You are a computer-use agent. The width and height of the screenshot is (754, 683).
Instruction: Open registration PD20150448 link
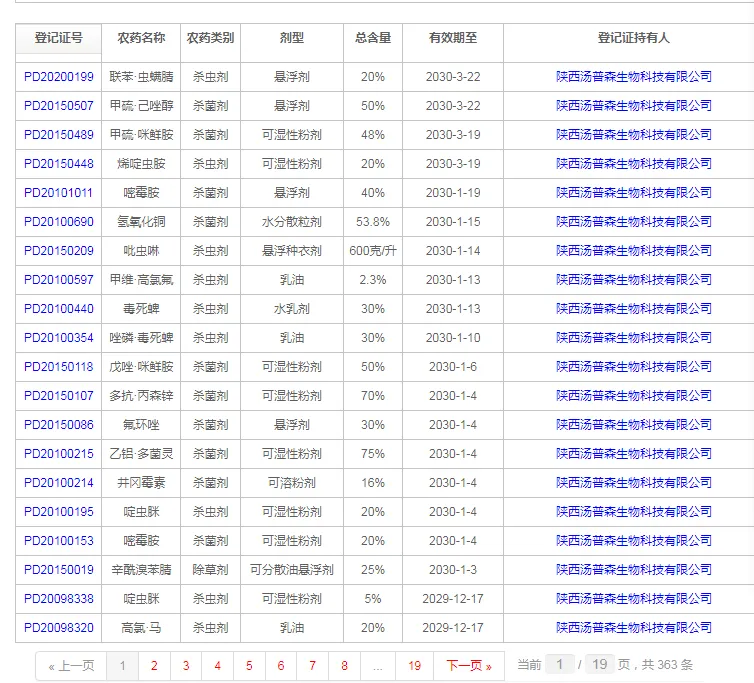[59, 164]
